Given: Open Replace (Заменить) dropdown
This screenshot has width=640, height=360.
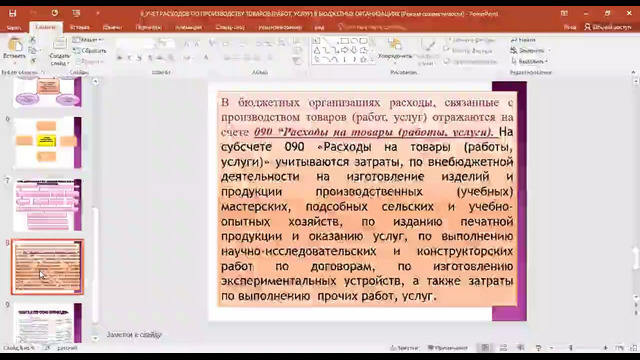Looking at the screenshot, I should (x=530, y=51).
